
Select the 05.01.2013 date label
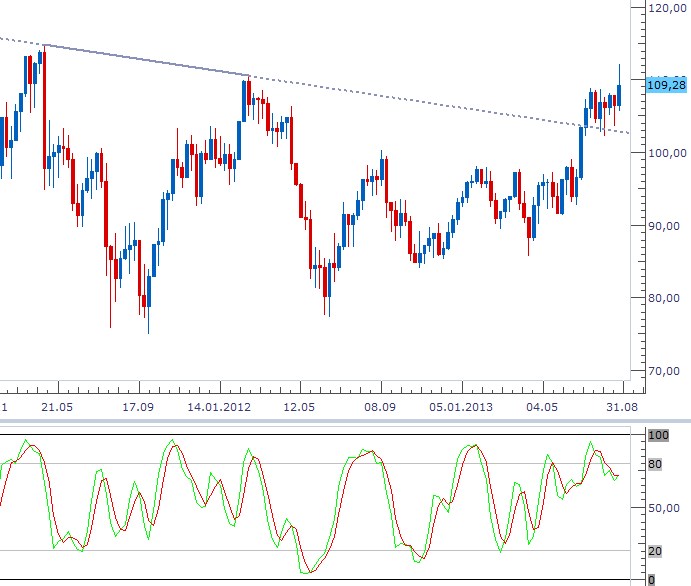click(461, 408)
